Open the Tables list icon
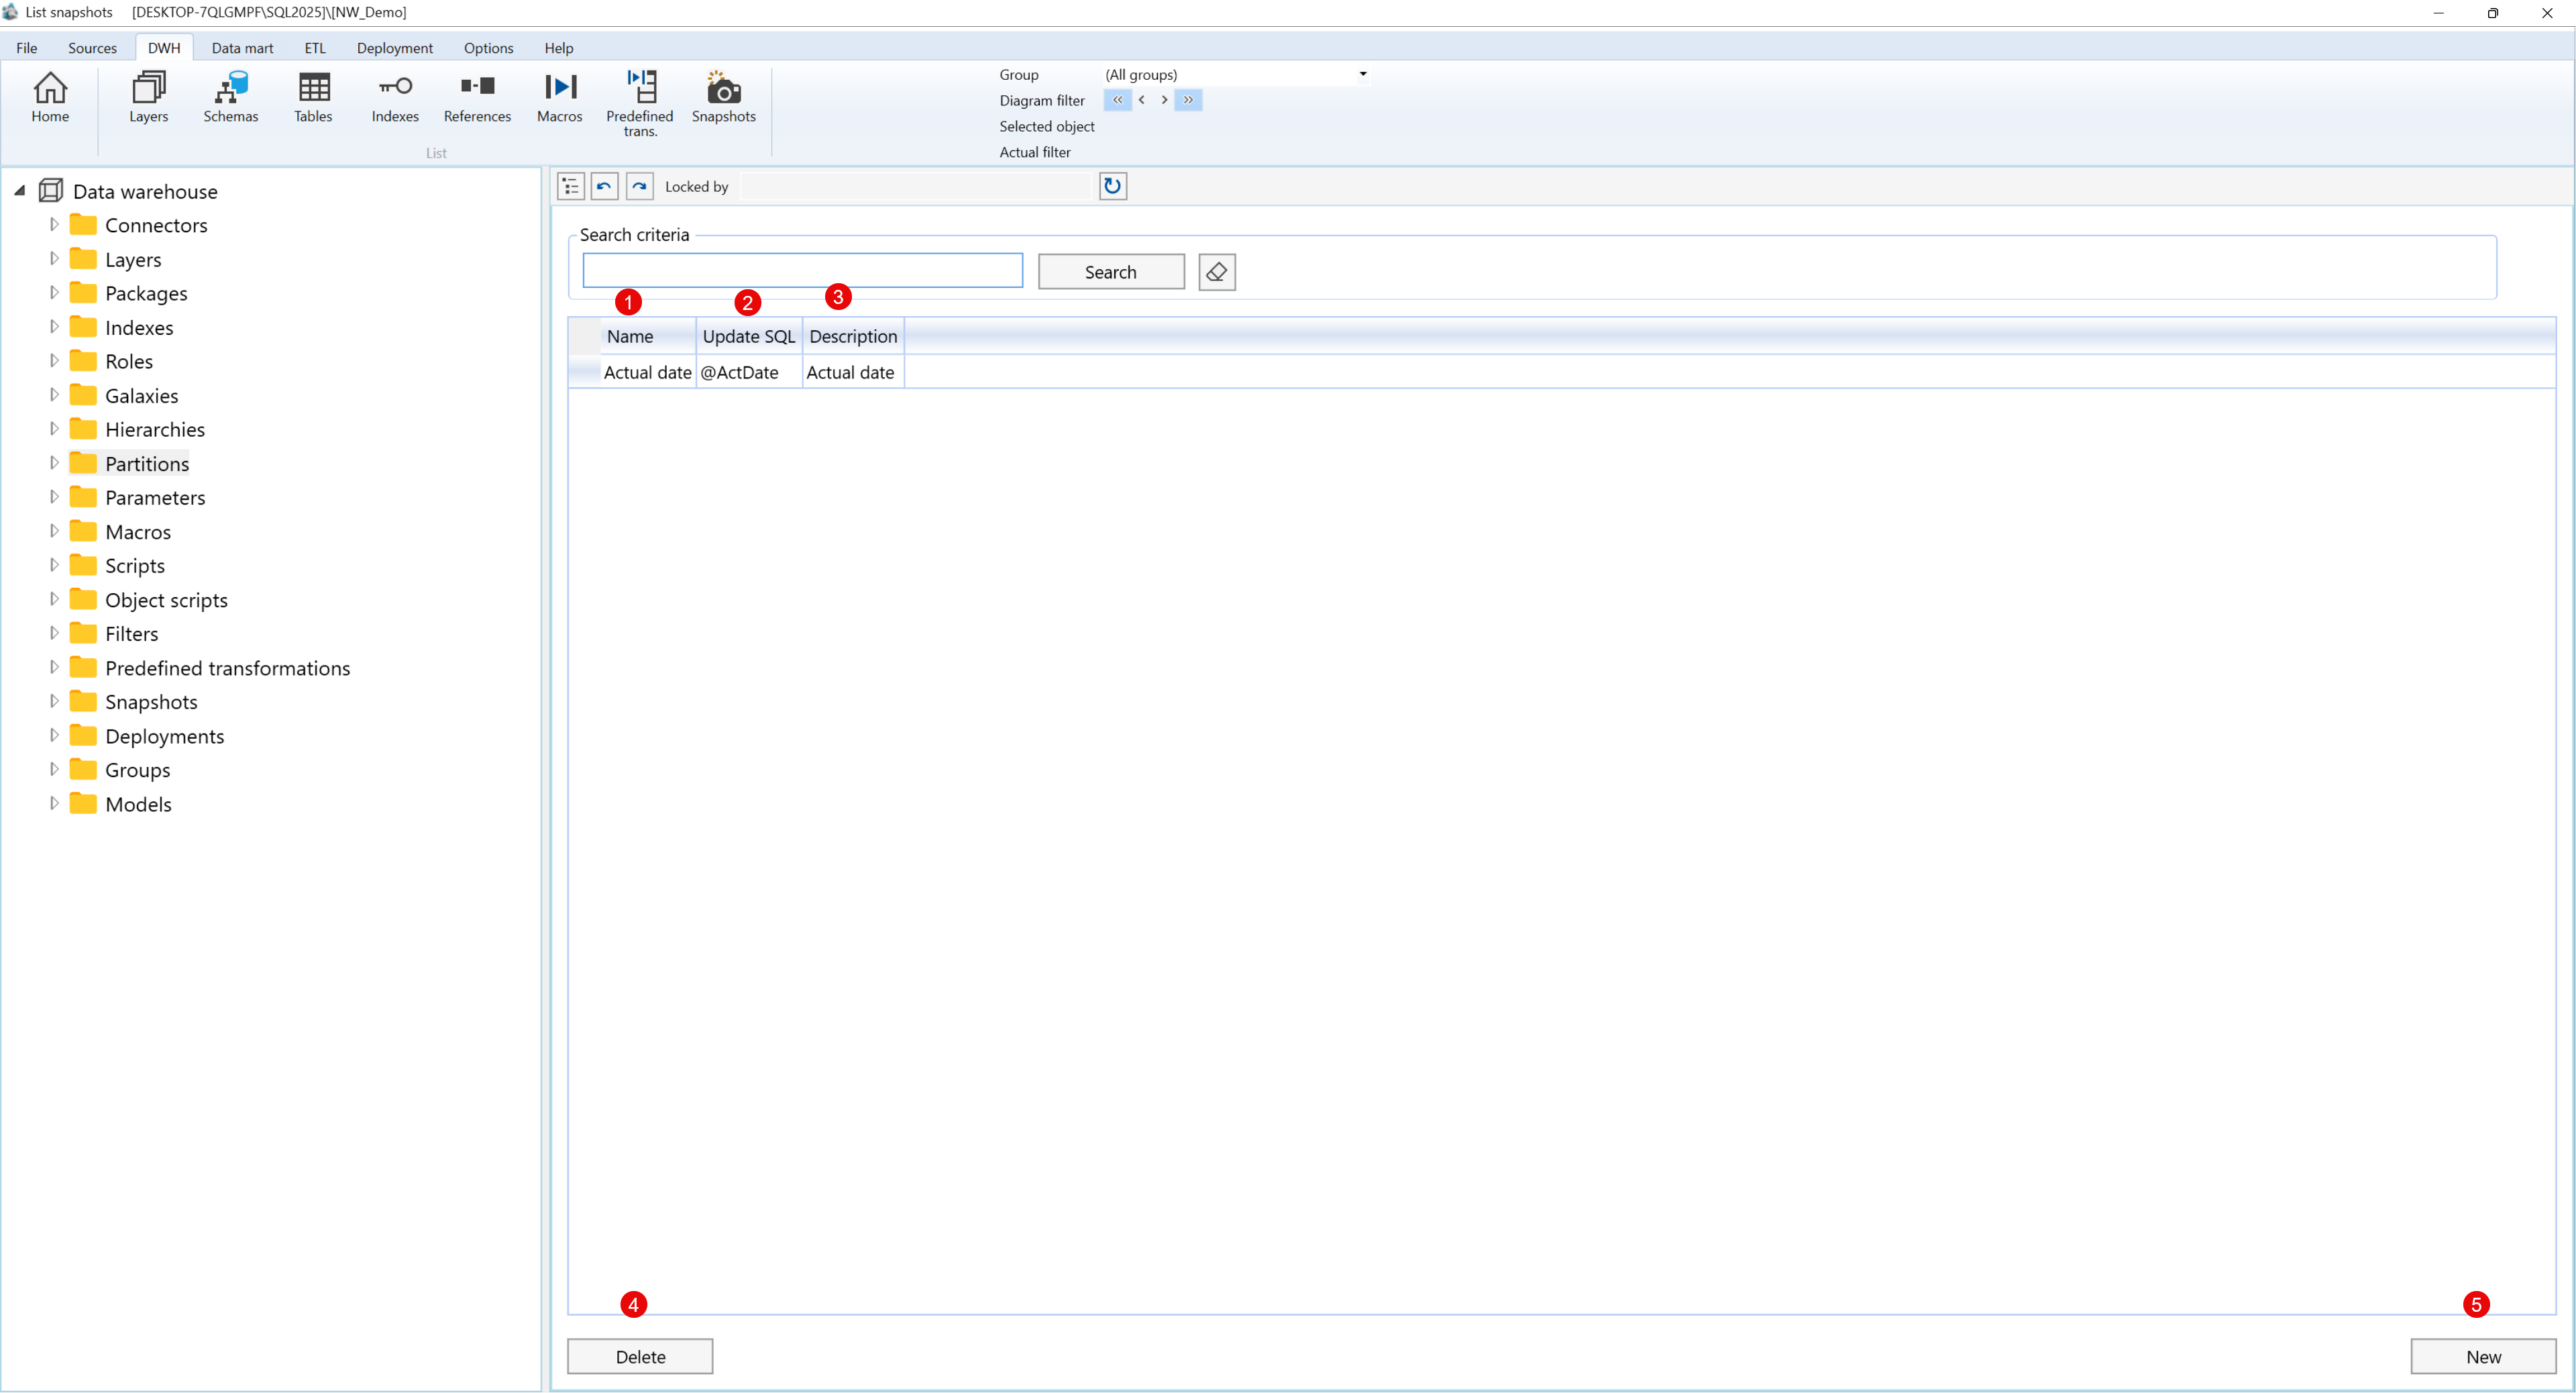Viewport: 2576px width, 1393px height. (313, 96)
